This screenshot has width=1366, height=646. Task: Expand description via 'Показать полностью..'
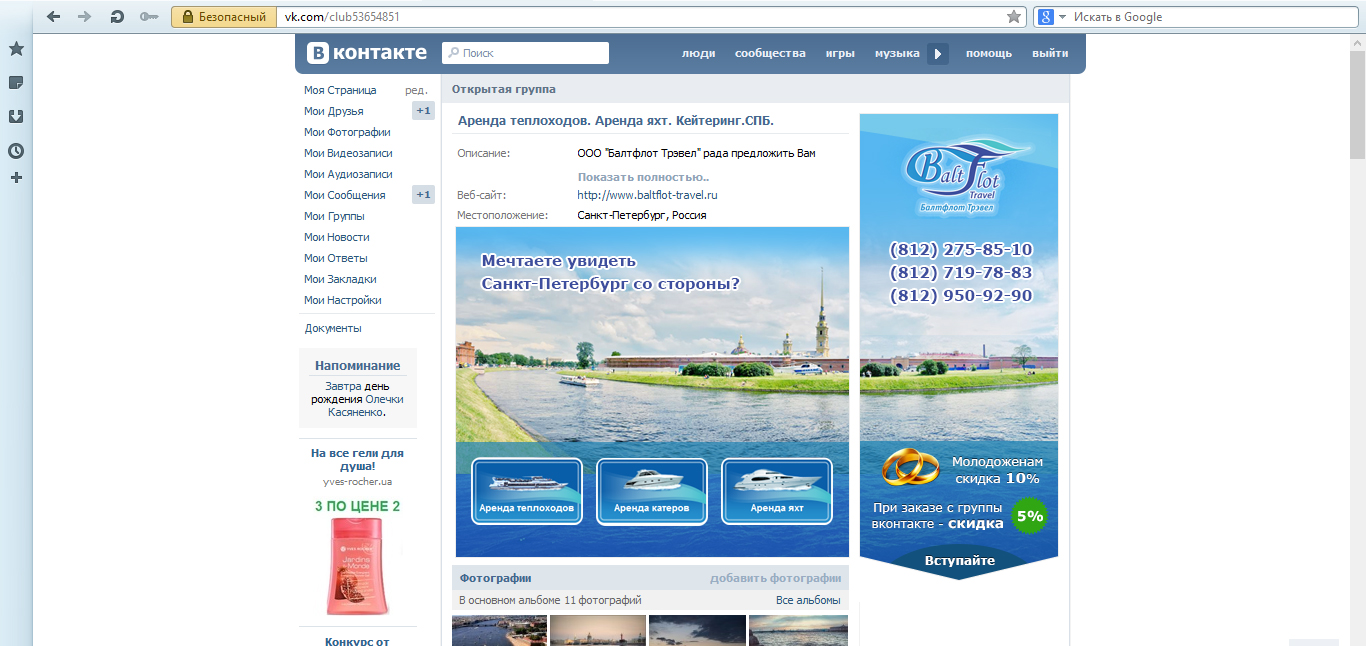point(643,177)
